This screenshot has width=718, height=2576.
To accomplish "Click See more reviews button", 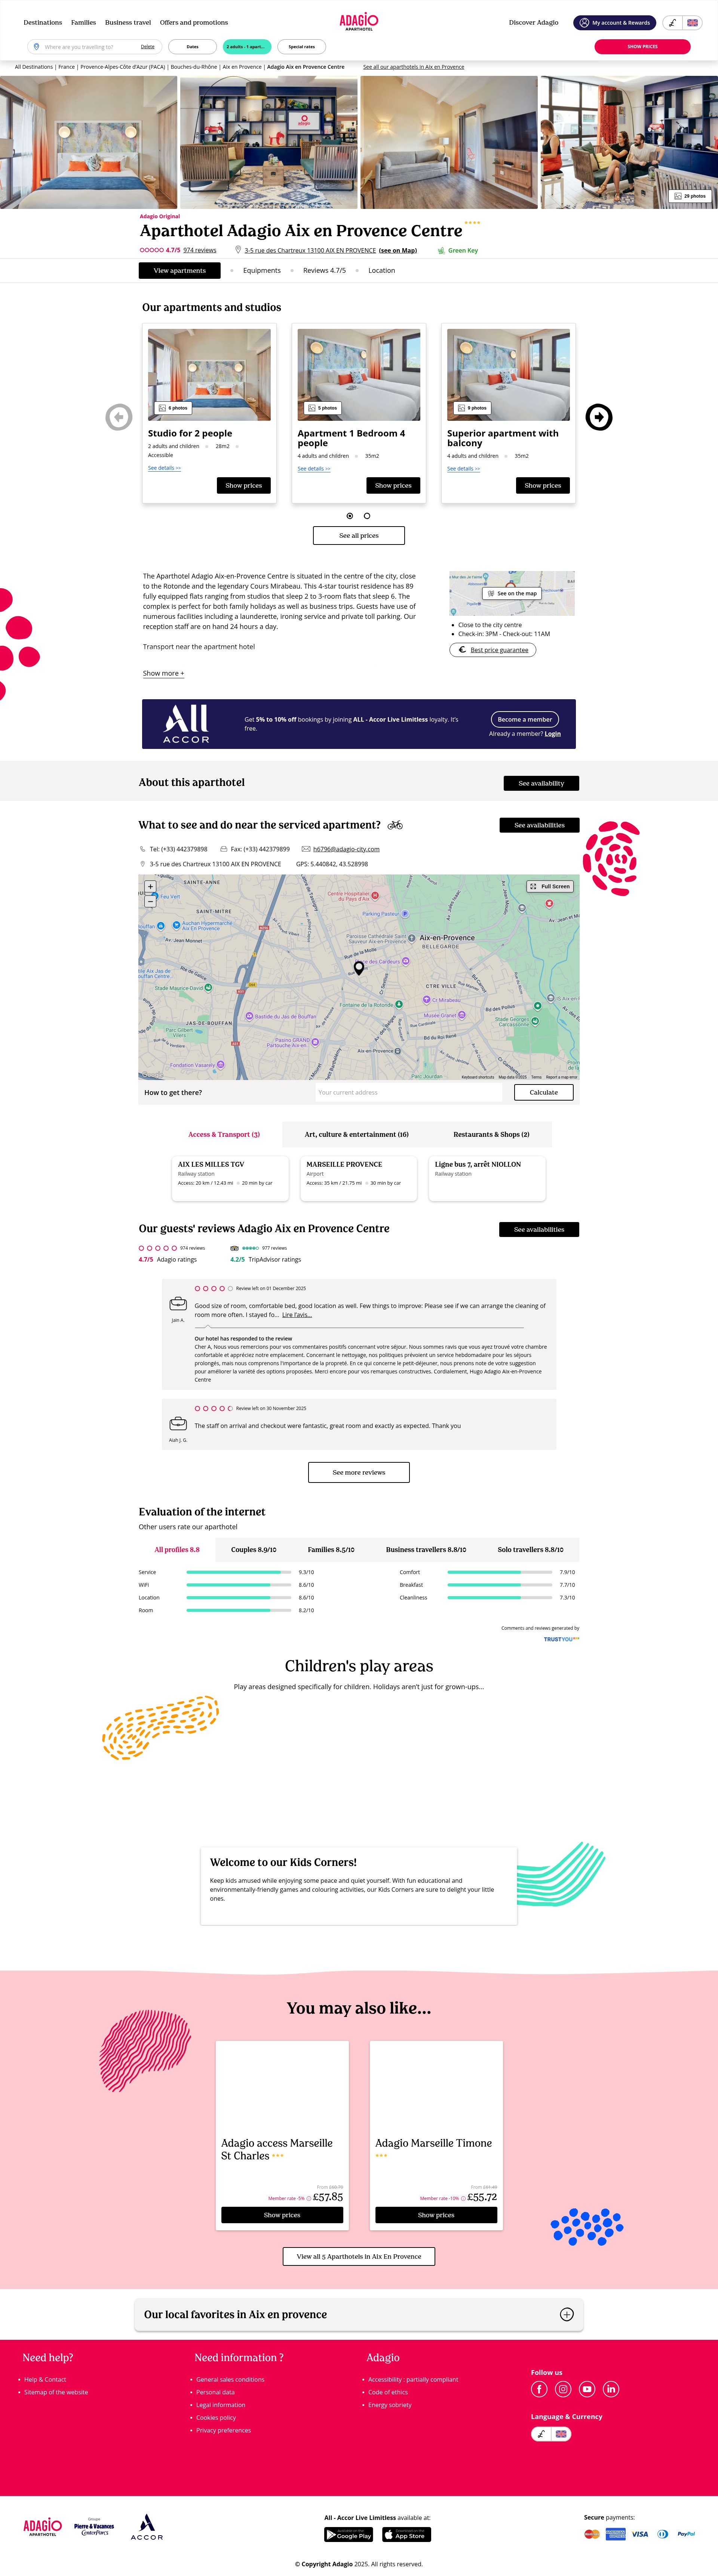I will (x=359, y=1472).
